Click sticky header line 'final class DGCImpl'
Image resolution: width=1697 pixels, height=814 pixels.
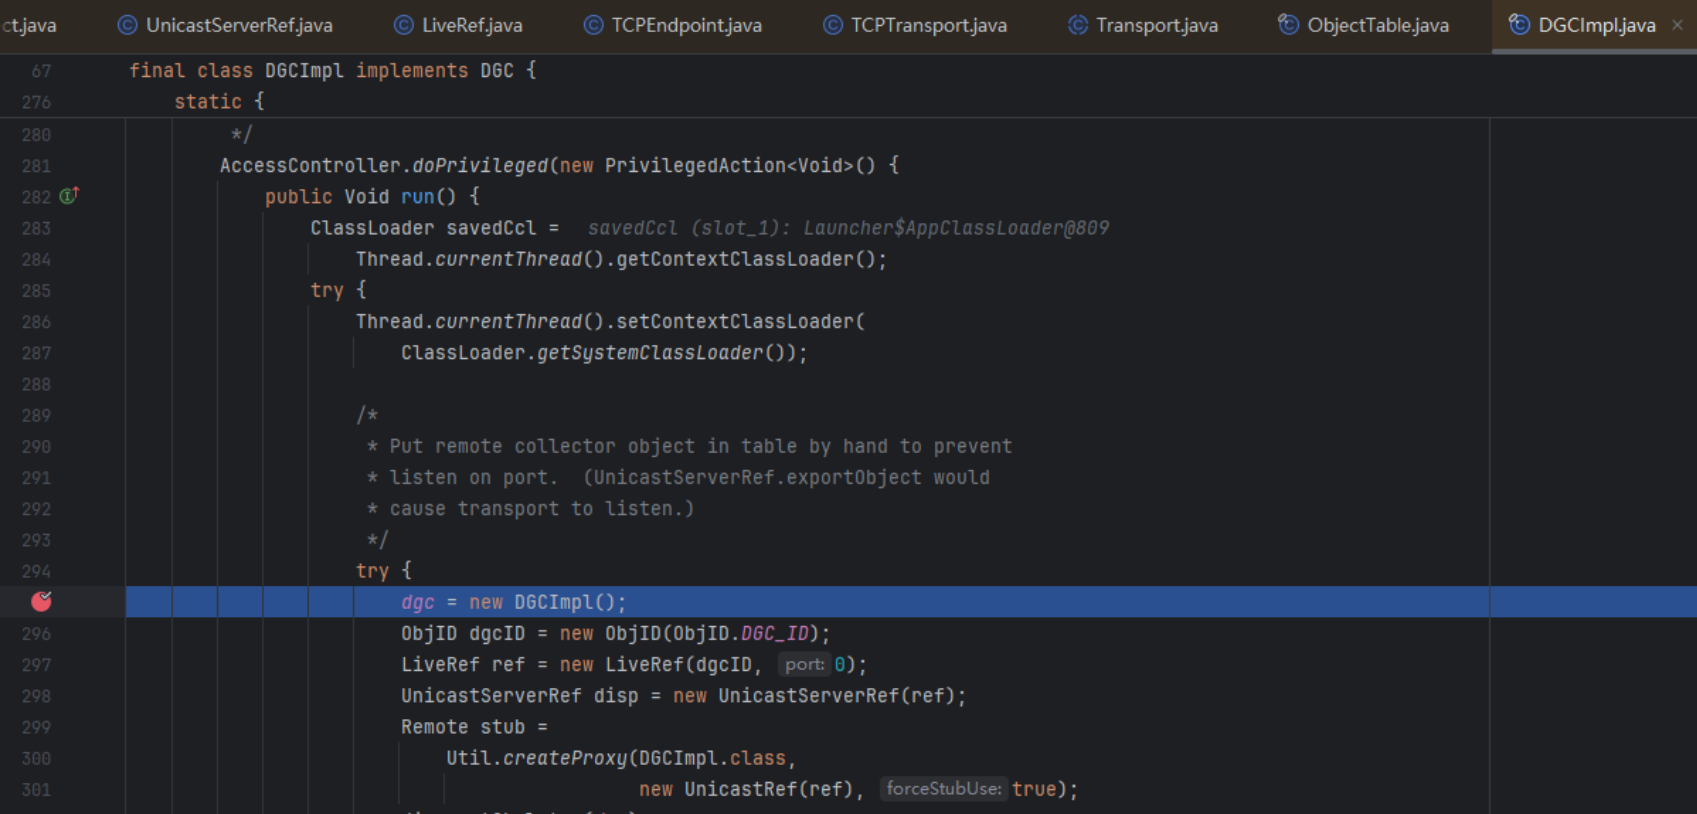(x=332, y=71)
